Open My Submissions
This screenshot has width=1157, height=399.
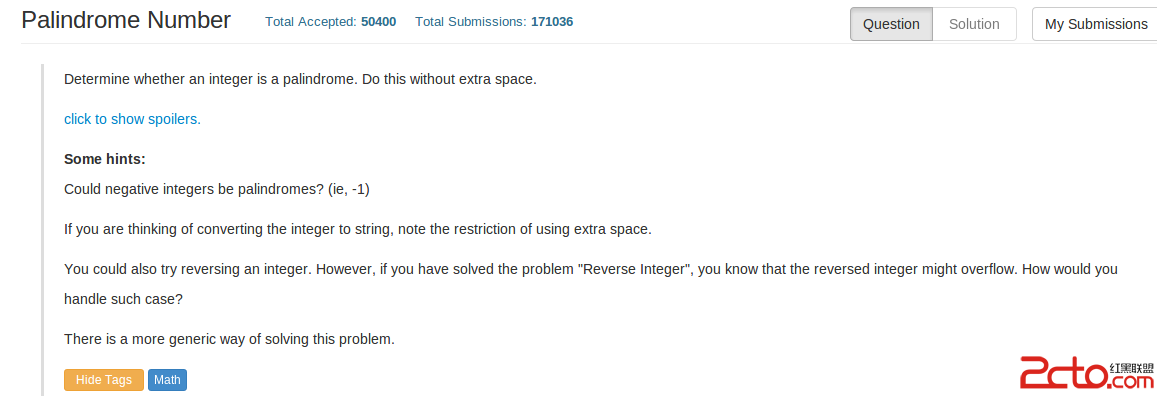pos(1095,24)
